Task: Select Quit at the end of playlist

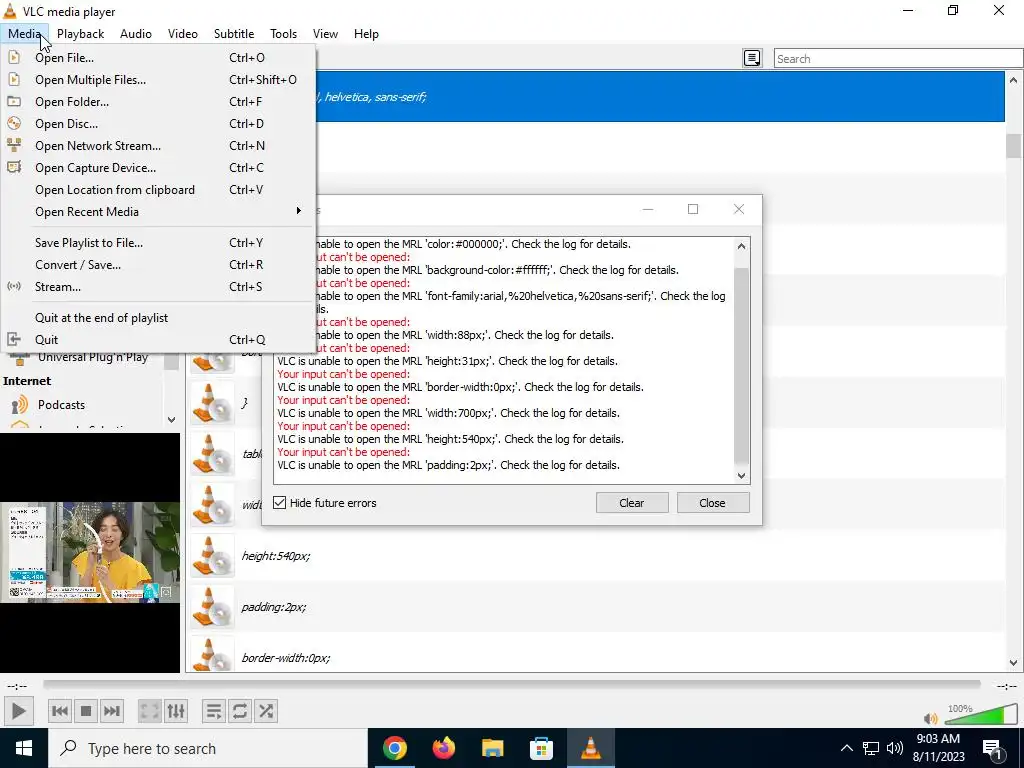Action: (159, 317)
